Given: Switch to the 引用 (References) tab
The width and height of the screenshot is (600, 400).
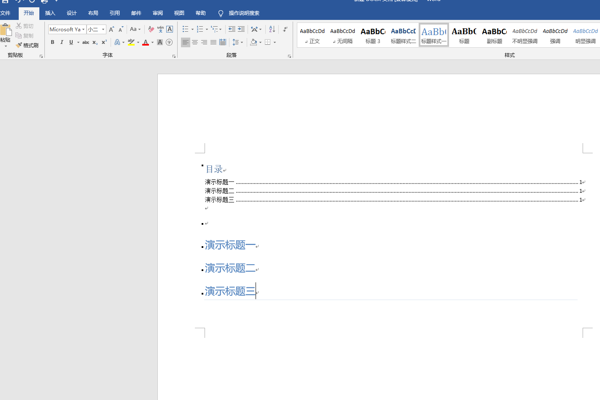Looking at the screenshot, I should coord(114,13).
